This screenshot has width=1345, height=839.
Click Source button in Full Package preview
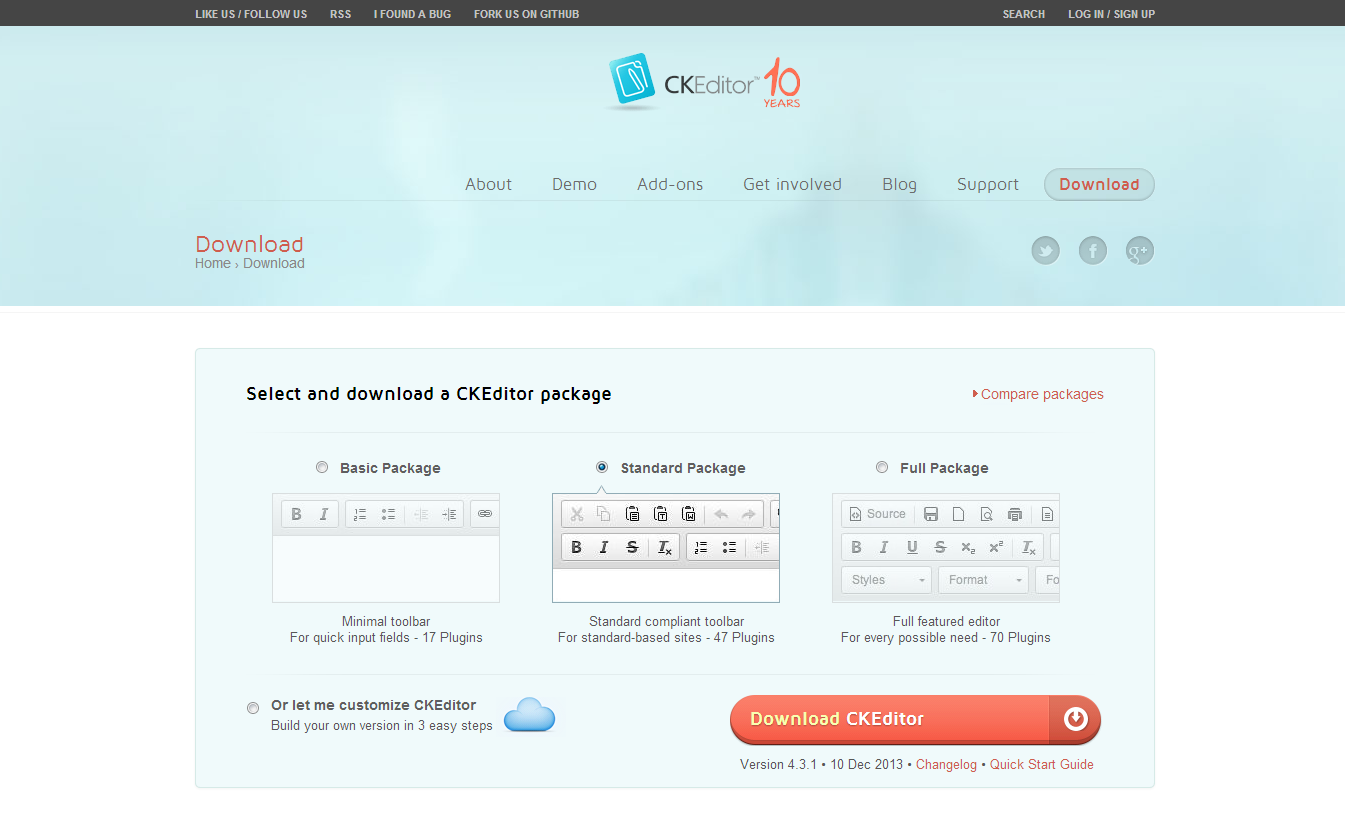pyautogui.click(x=877, y=514)
